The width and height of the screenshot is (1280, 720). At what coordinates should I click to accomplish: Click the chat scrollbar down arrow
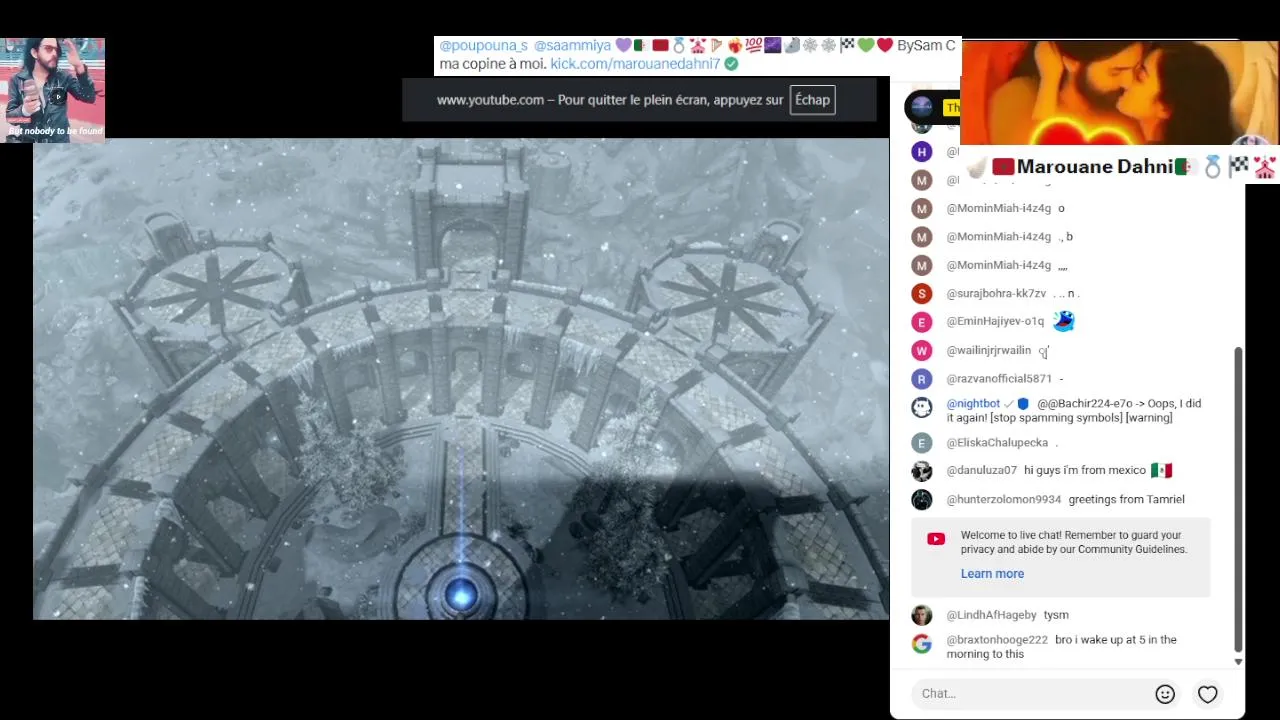click(x=1238, y=662)
